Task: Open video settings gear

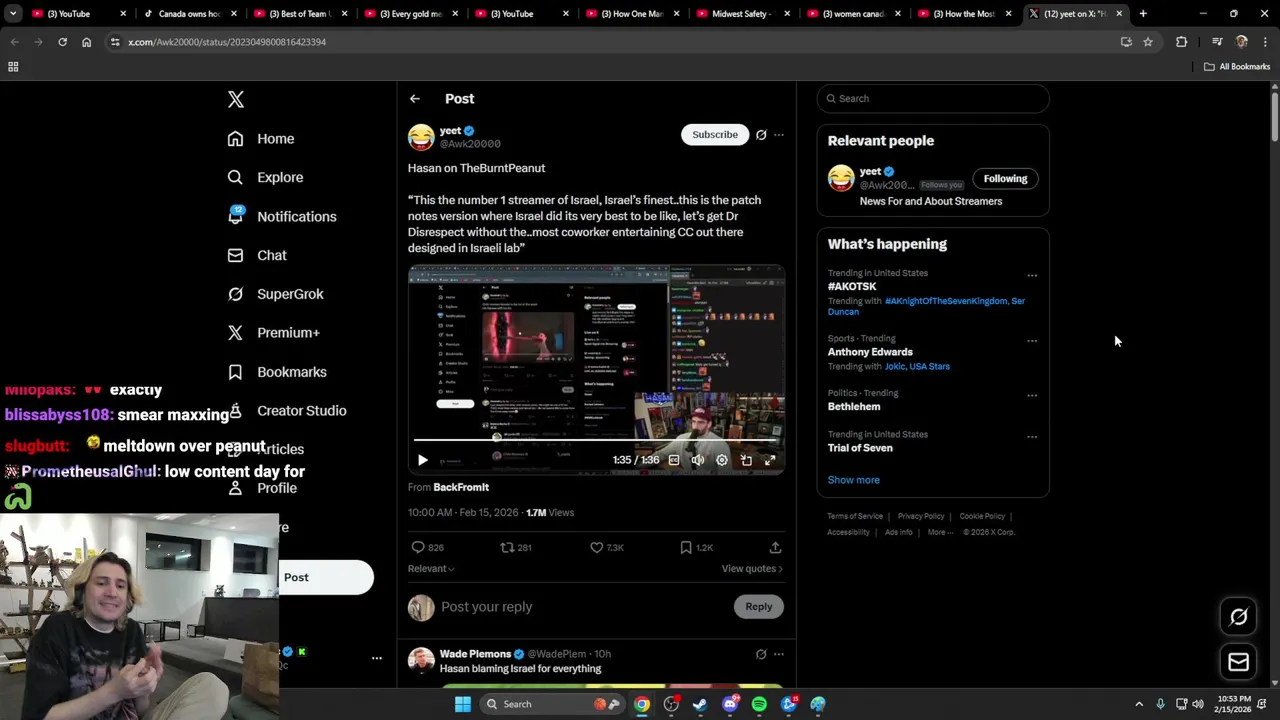Action: (722, 460)
